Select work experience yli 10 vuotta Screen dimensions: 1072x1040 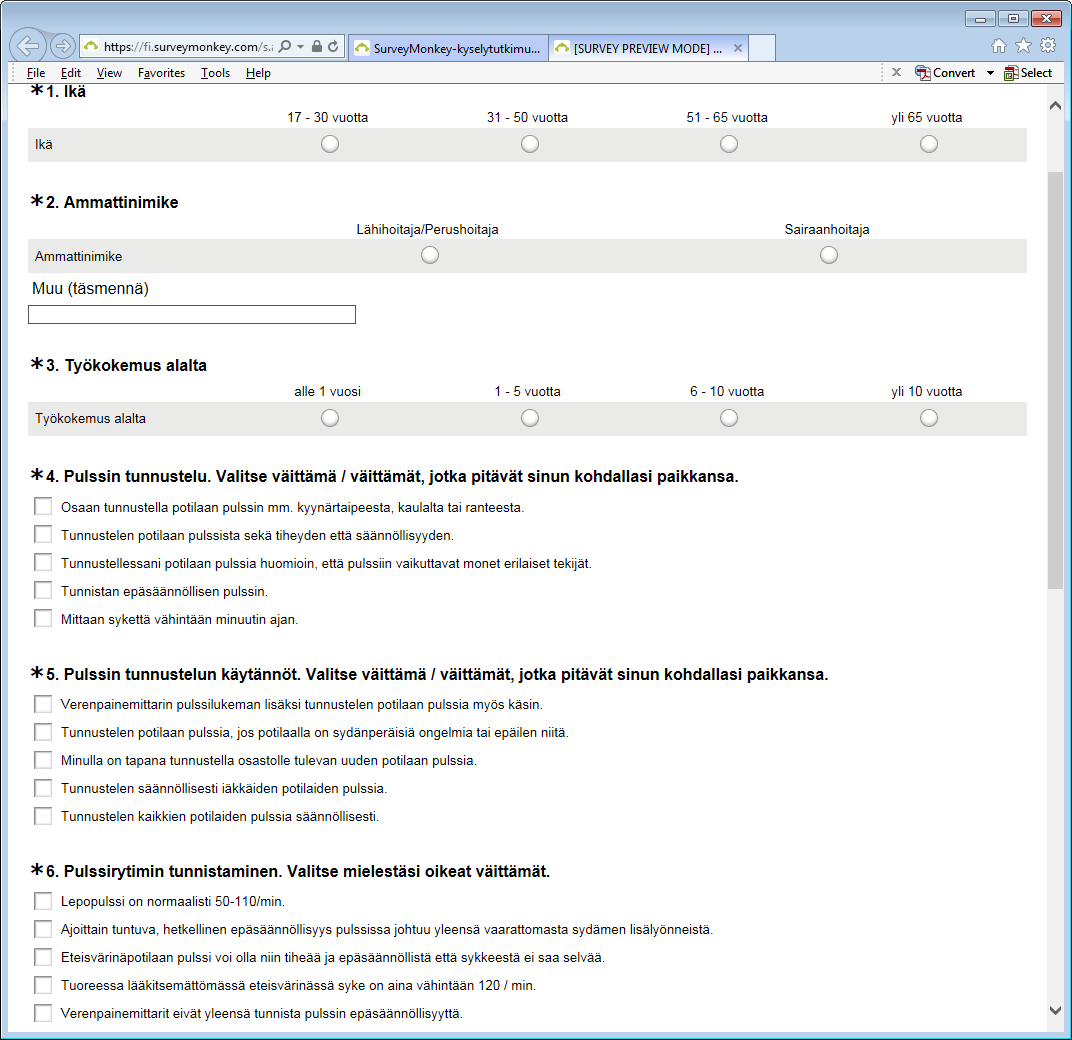point(928,418)
